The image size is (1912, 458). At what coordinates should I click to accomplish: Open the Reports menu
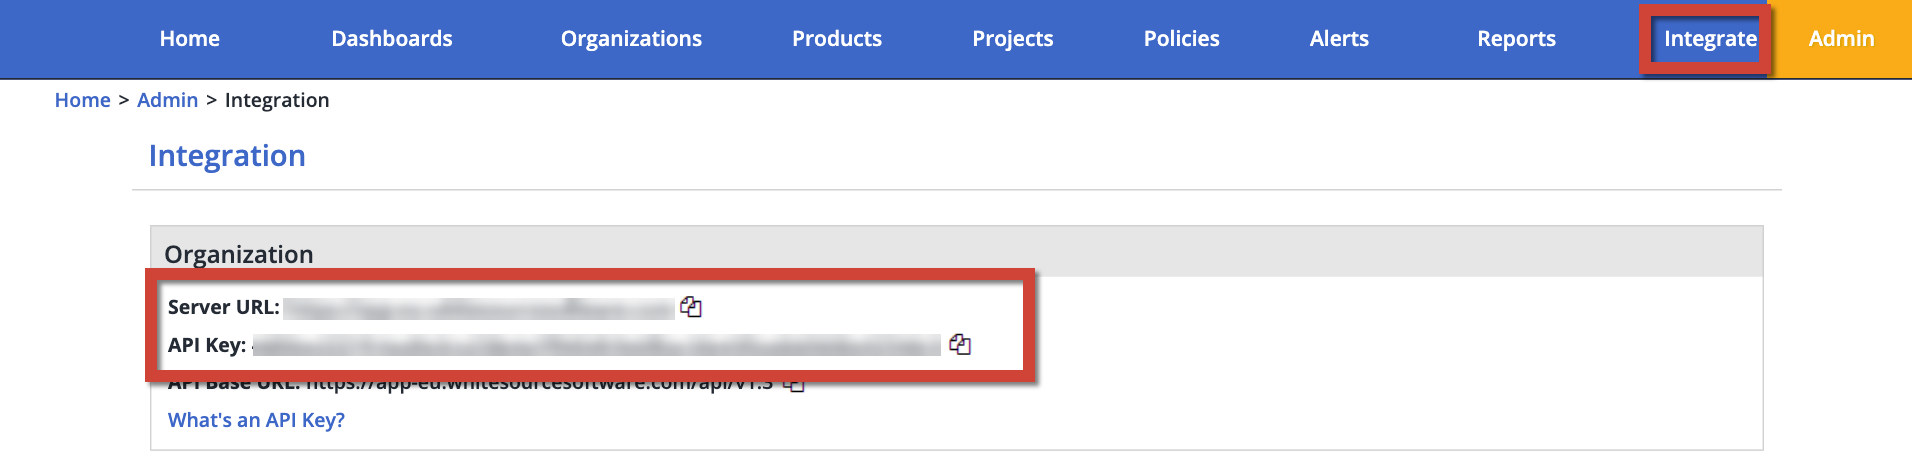(x=1516, y=39)
